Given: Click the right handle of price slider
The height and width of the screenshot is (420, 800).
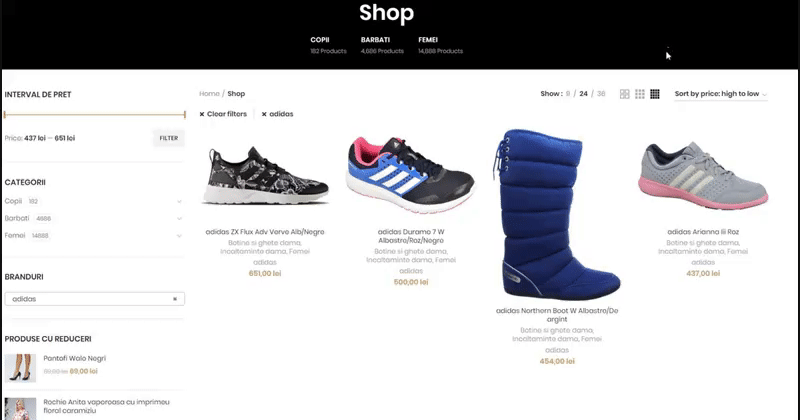Looking at the screenshot, I should click(x=184, y=115).
